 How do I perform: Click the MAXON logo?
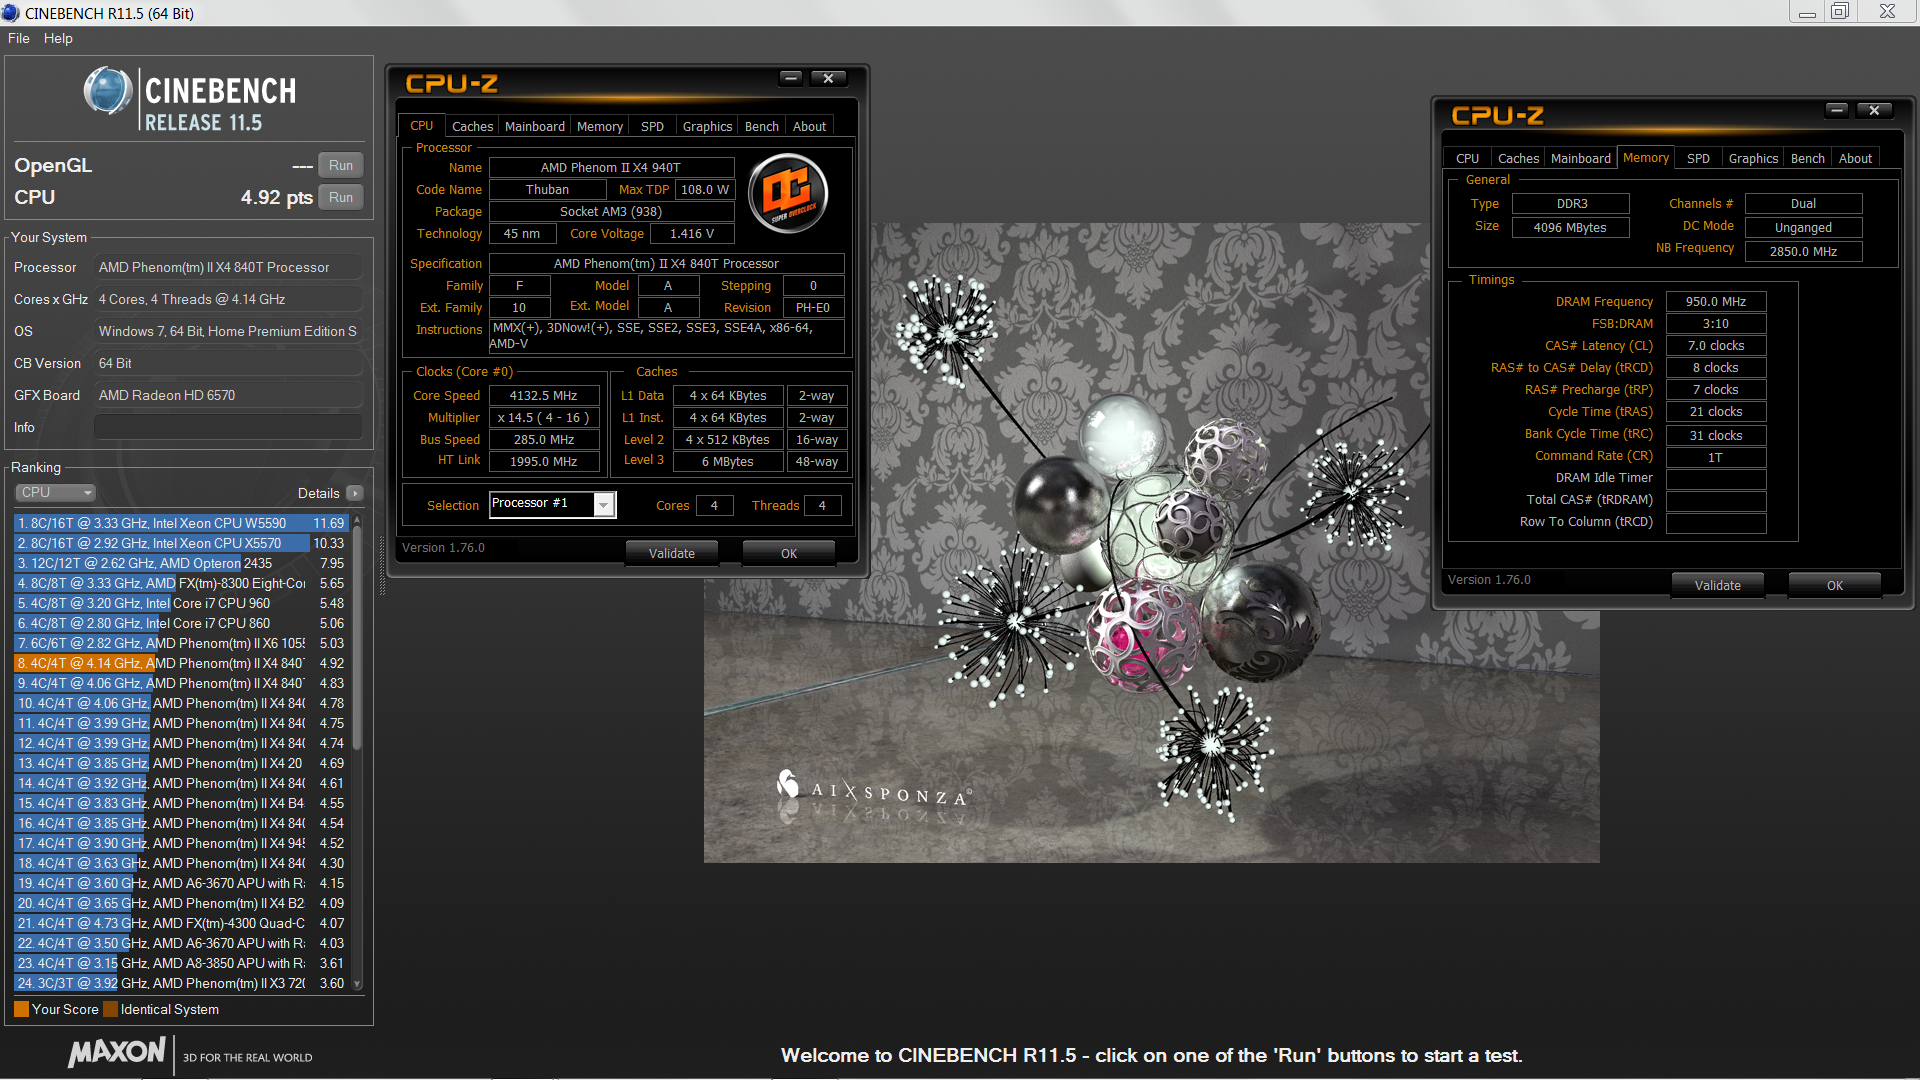117,1052
